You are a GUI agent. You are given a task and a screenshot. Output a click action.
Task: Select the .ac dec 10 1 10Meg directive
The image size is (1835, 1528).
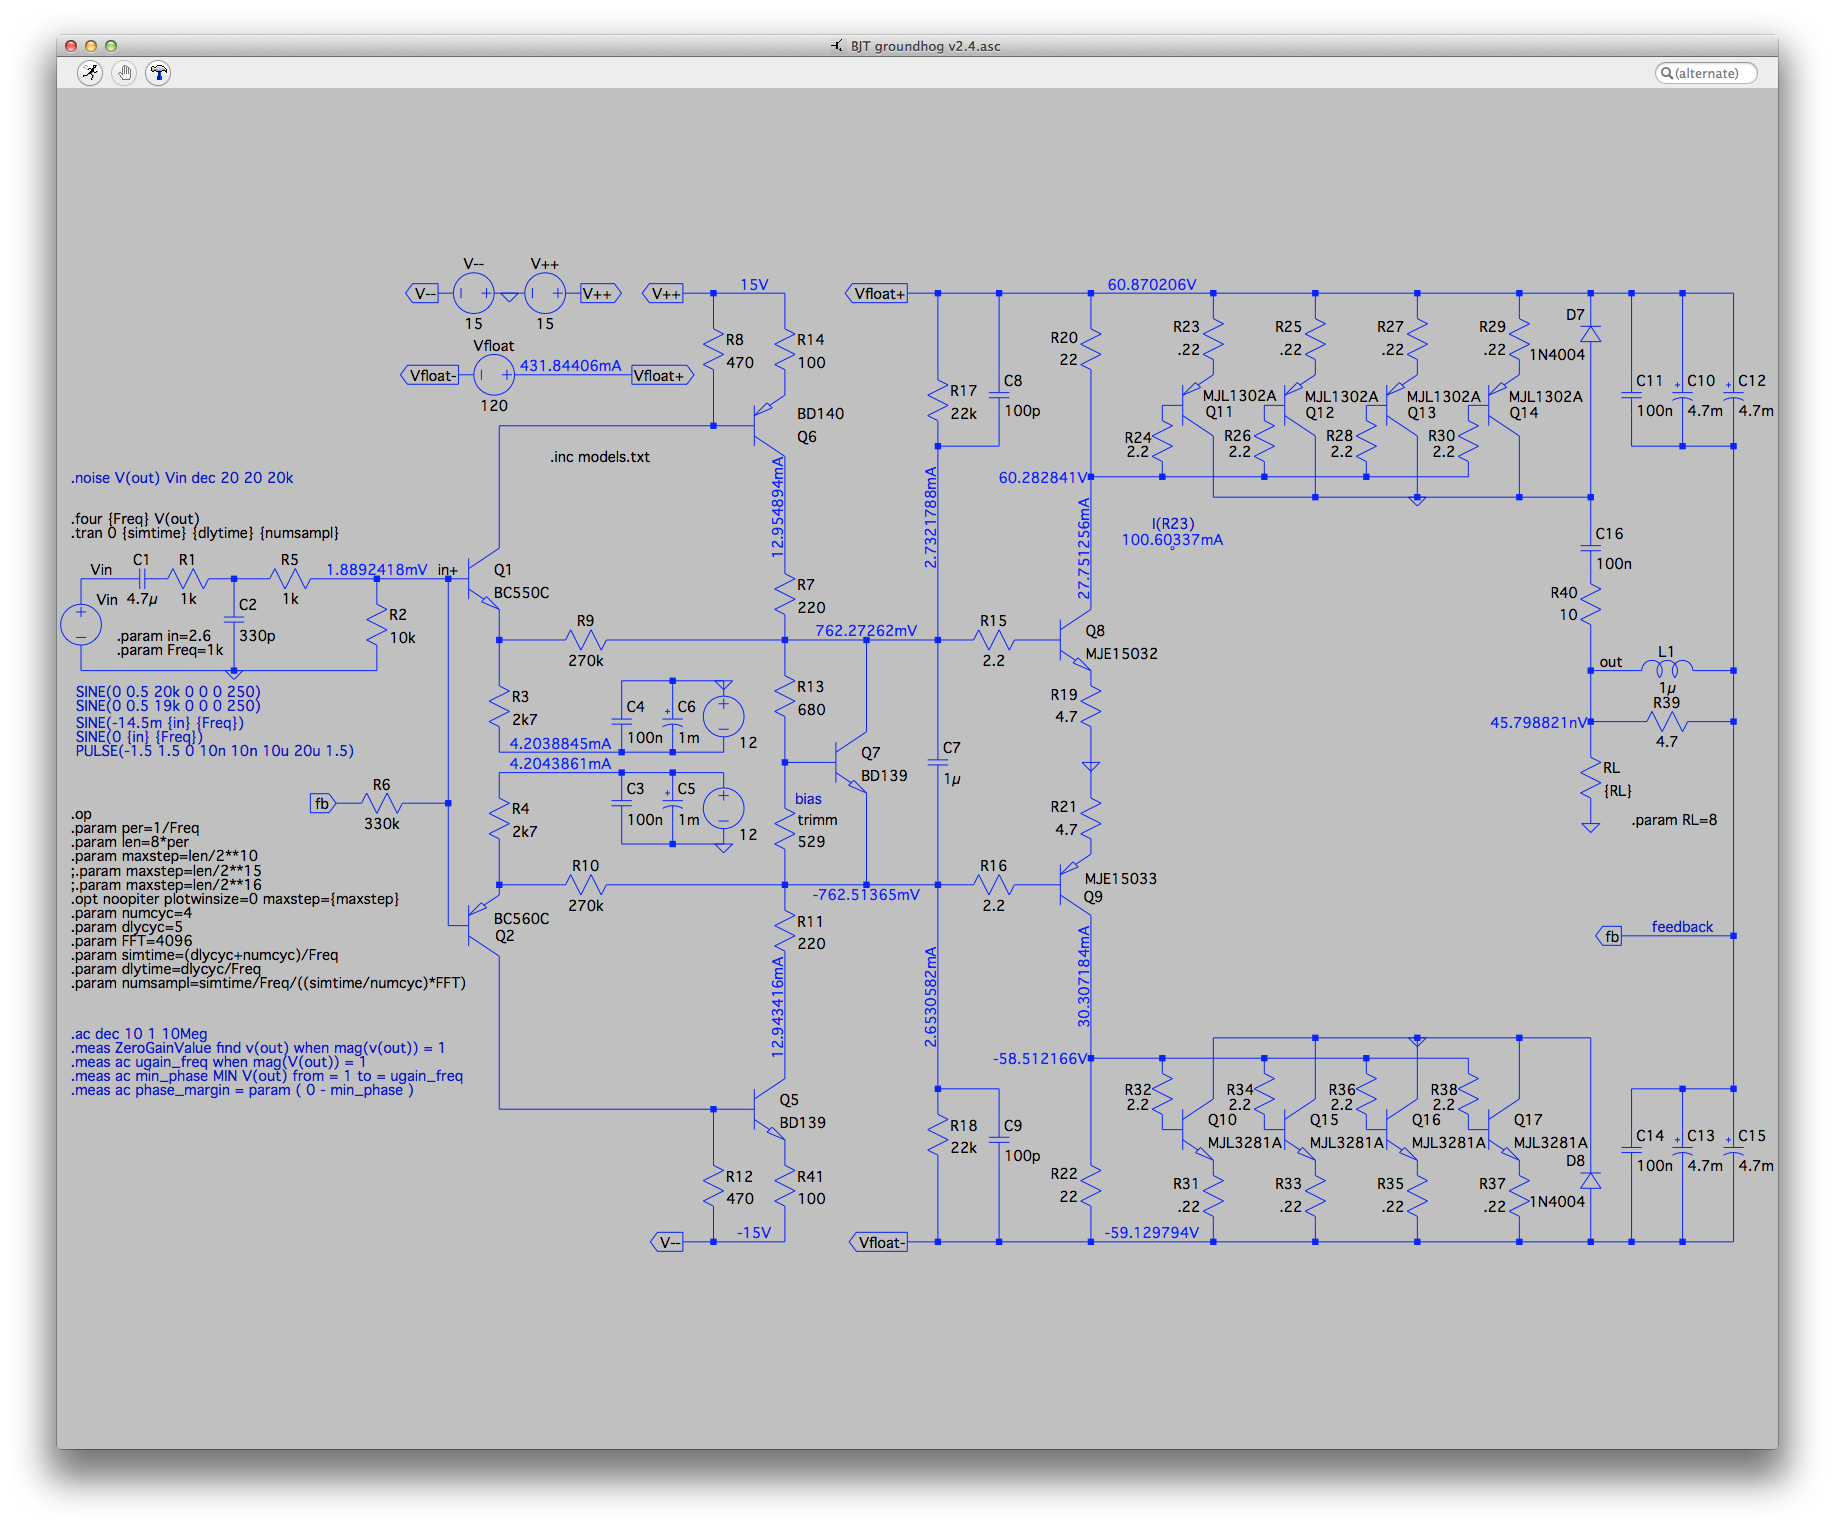139,1034
